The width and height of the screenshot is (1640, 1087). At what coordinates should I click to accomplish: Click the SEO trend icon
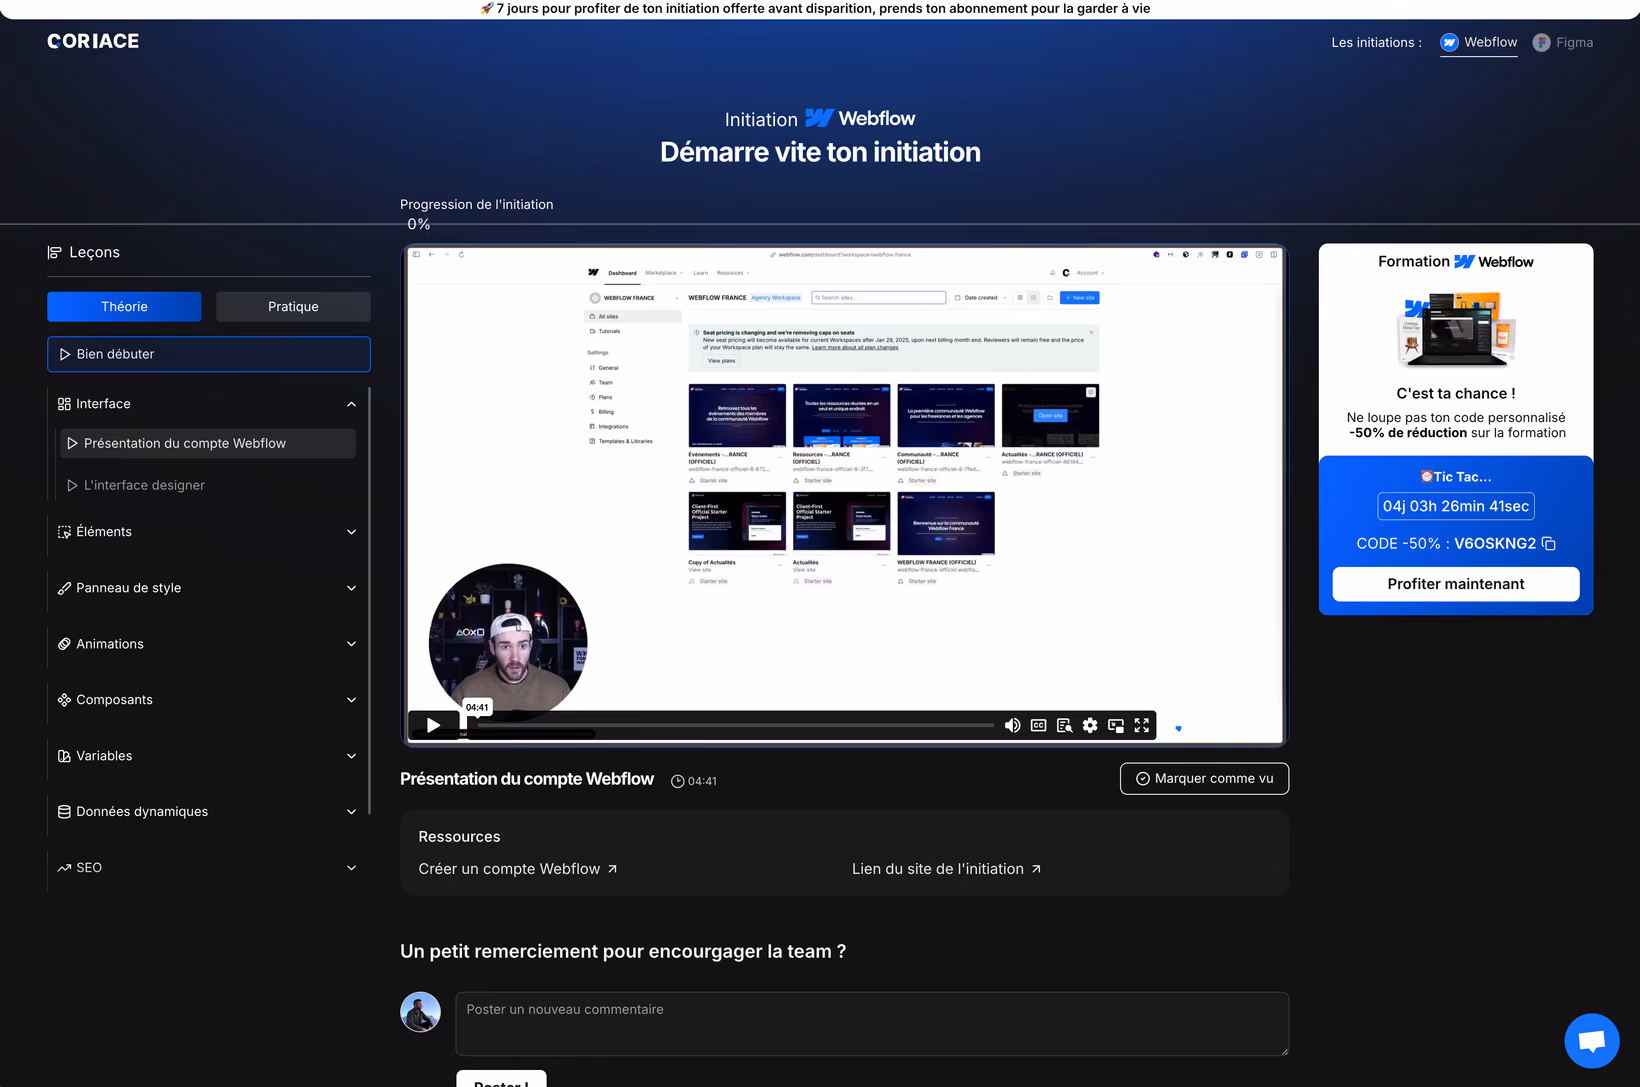point(64,868)
